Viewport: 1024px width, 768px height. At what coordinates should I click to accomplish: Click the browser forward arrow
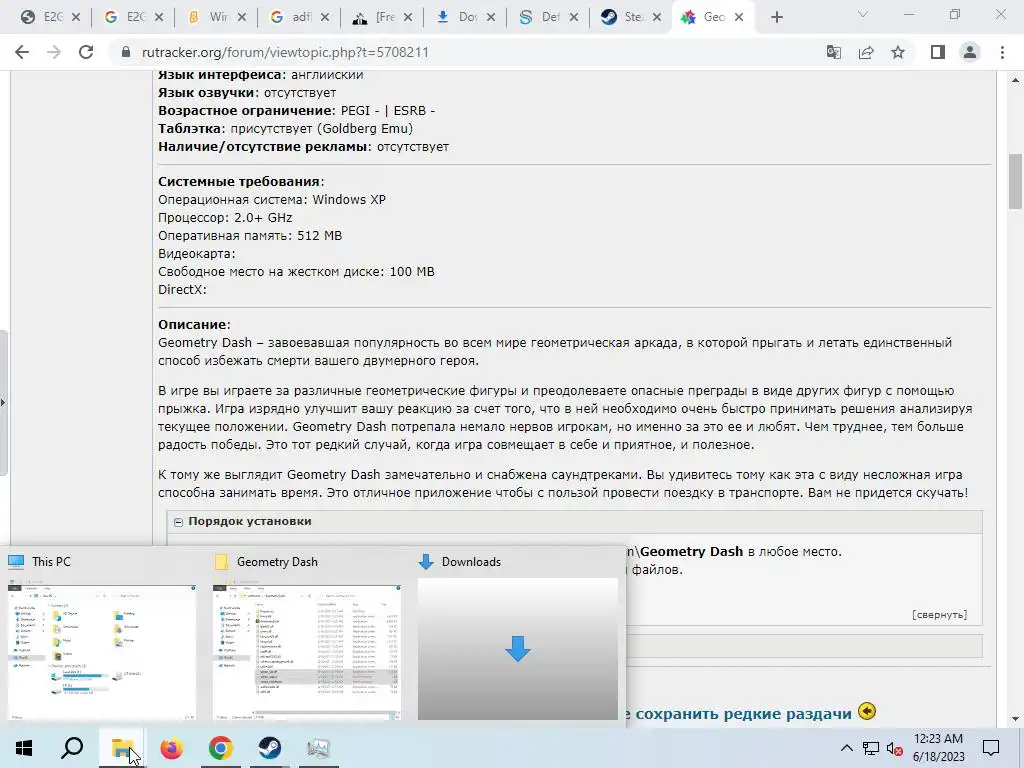pyautogui.click(x=54, y=52)
